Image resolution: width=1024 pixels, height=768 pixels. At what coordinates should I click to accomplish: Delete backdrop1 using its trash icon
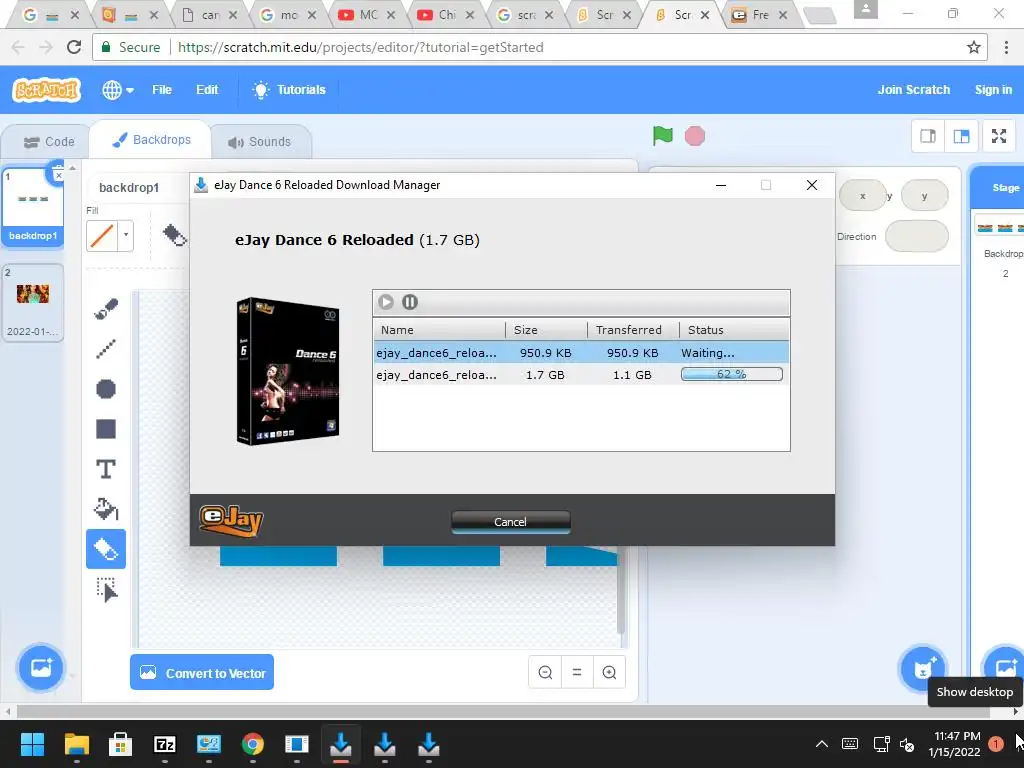pos(57,174)
